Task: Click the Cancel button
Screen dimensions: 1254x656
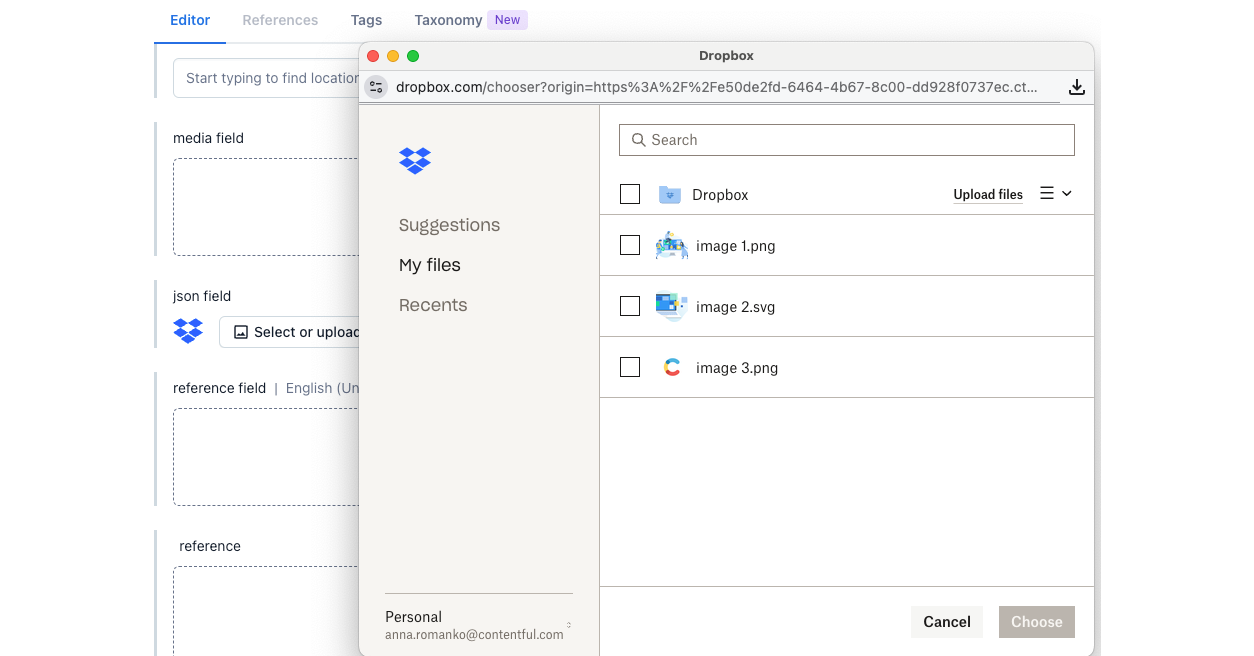Action: (947, 622)
